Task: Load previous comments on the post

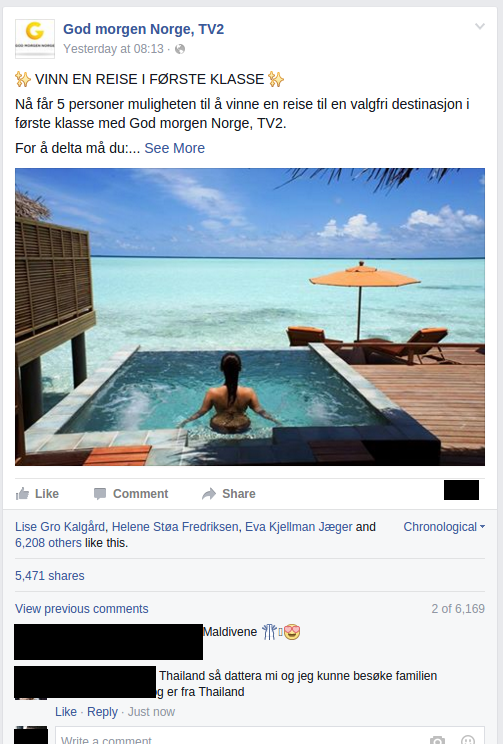Action: point(82,609)
